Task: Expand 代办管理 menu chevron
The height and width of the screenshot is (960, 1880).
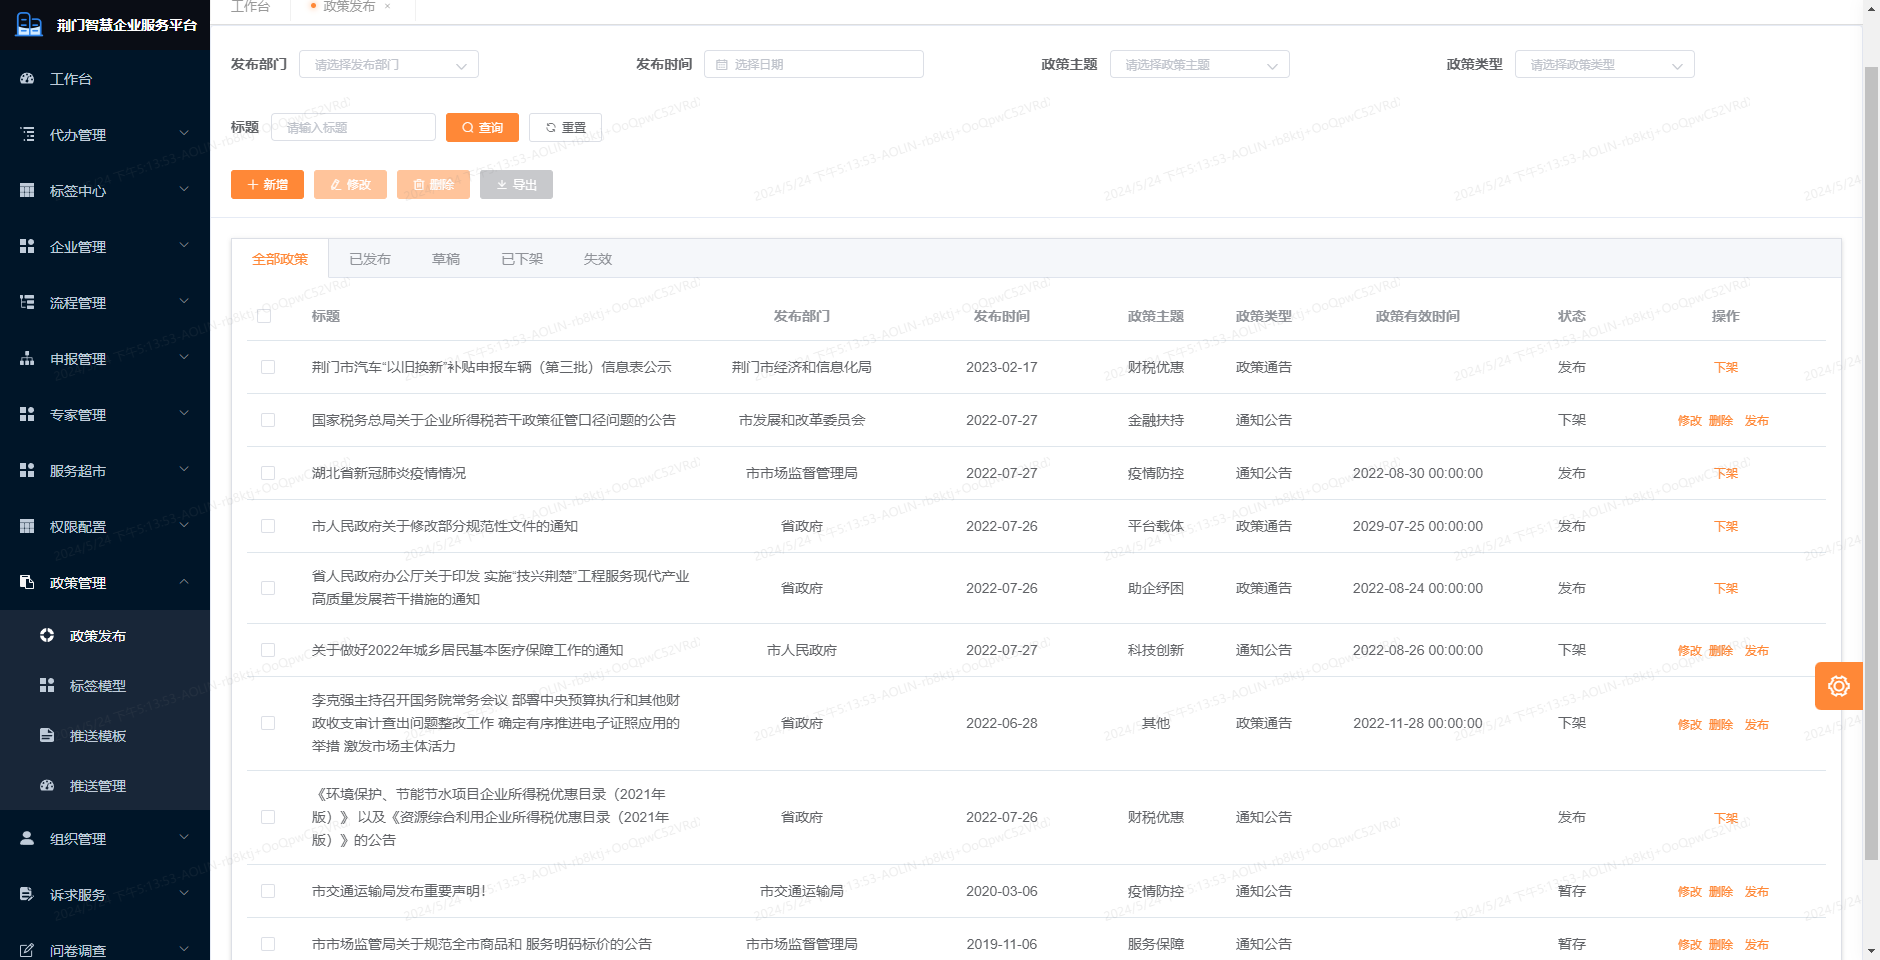Action: [184, 133]
